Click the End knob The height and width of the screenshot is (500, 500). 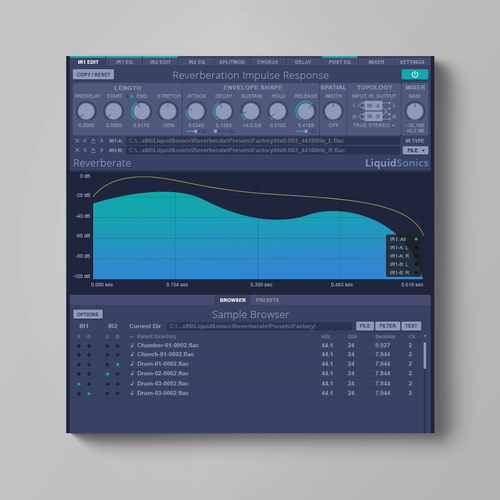(141, 111)
